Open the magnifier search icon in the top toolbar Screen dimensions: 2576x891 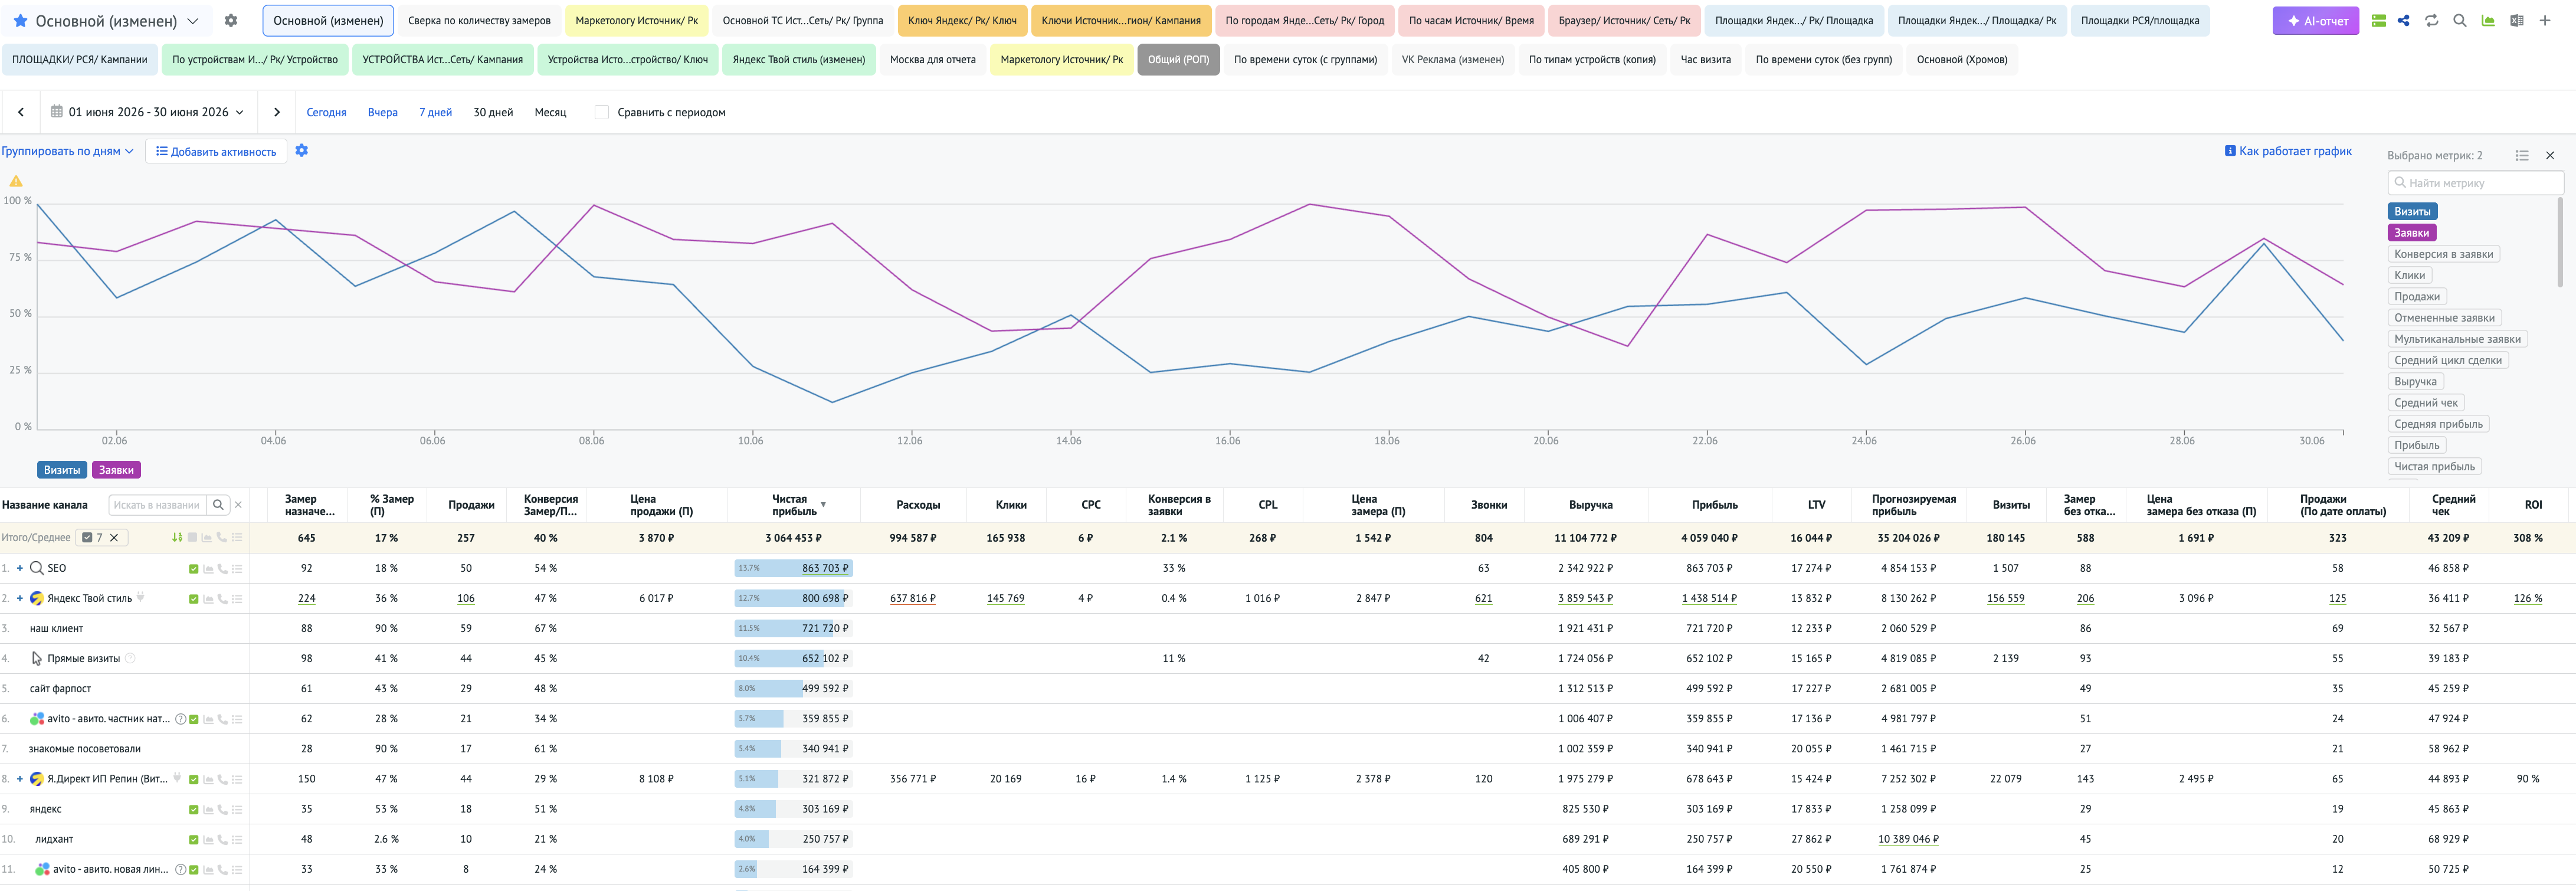click(x=2459, y=20)
